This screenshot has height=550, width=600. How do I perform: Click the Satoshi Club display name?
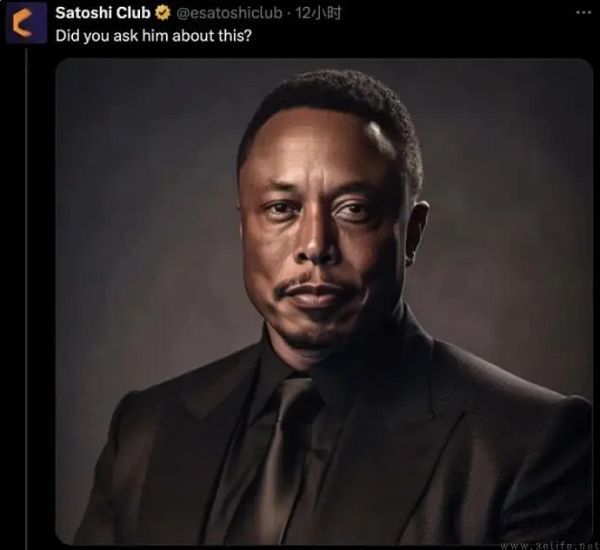(x=103, y=13)
